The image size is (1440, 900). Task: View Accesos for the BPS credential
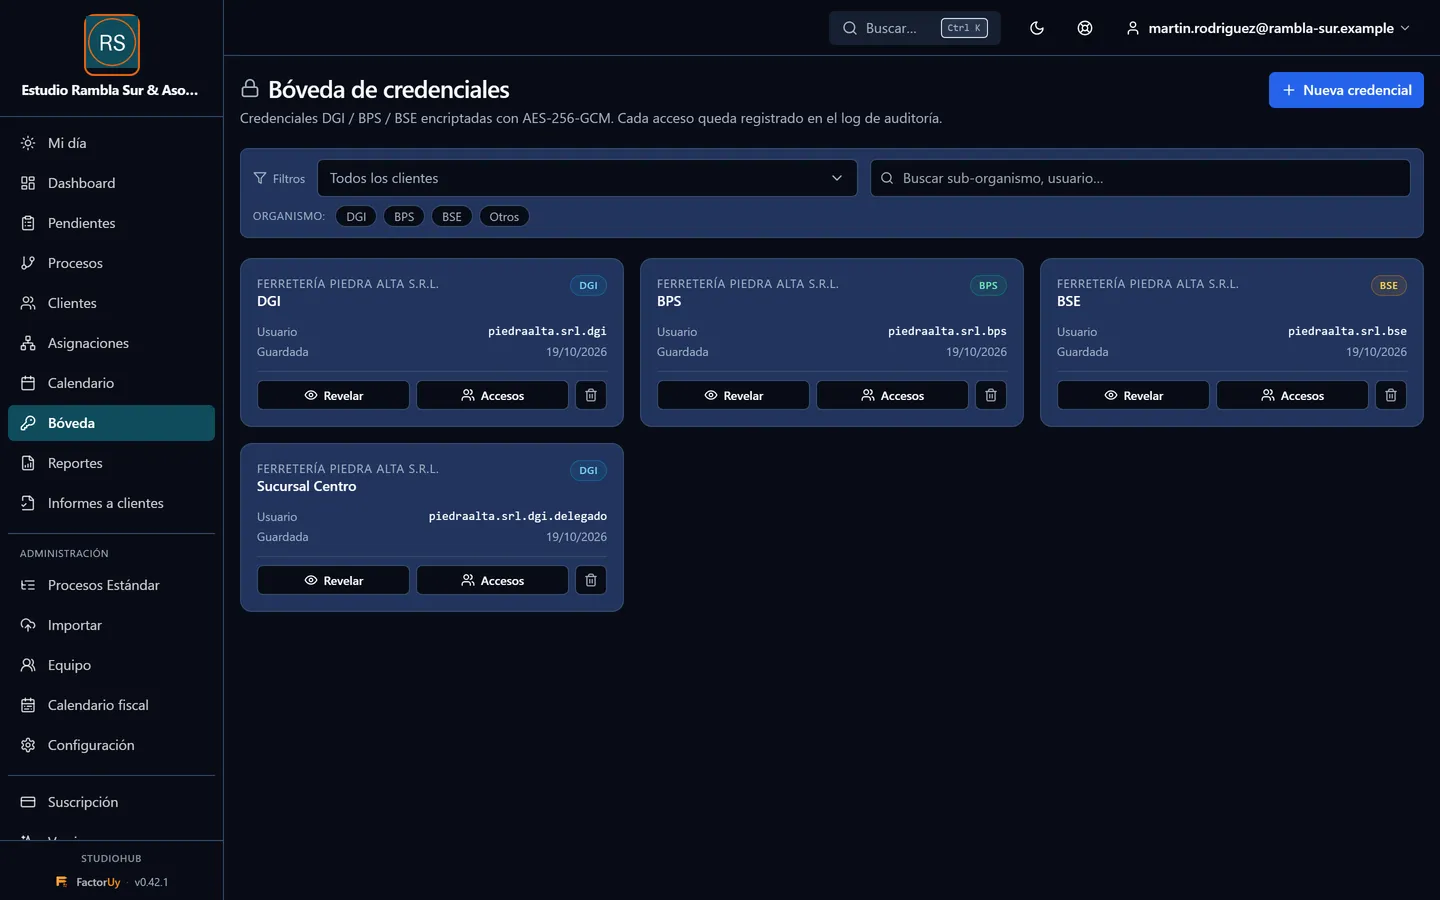pos(892,395)
